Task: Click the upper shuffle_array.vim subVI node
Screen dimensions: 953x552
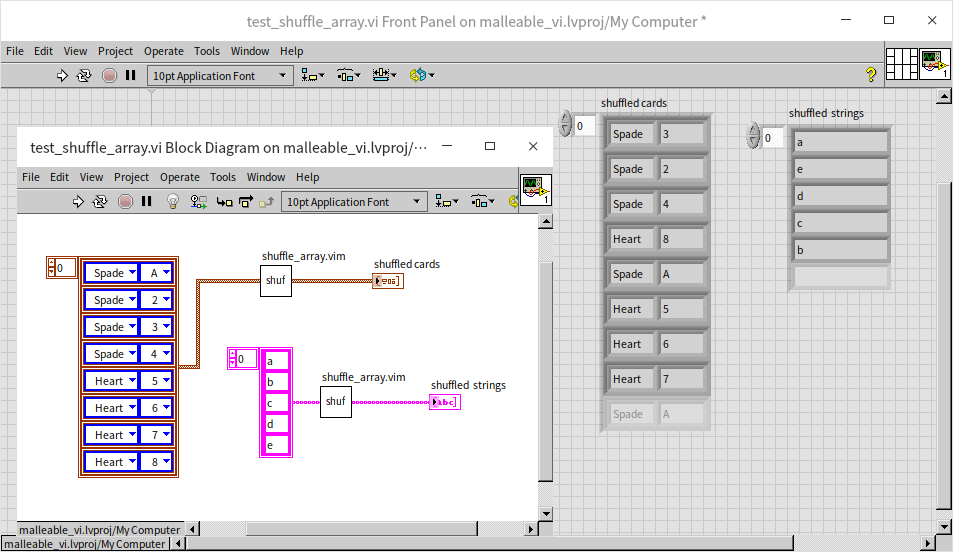Action: click(276, 281)
